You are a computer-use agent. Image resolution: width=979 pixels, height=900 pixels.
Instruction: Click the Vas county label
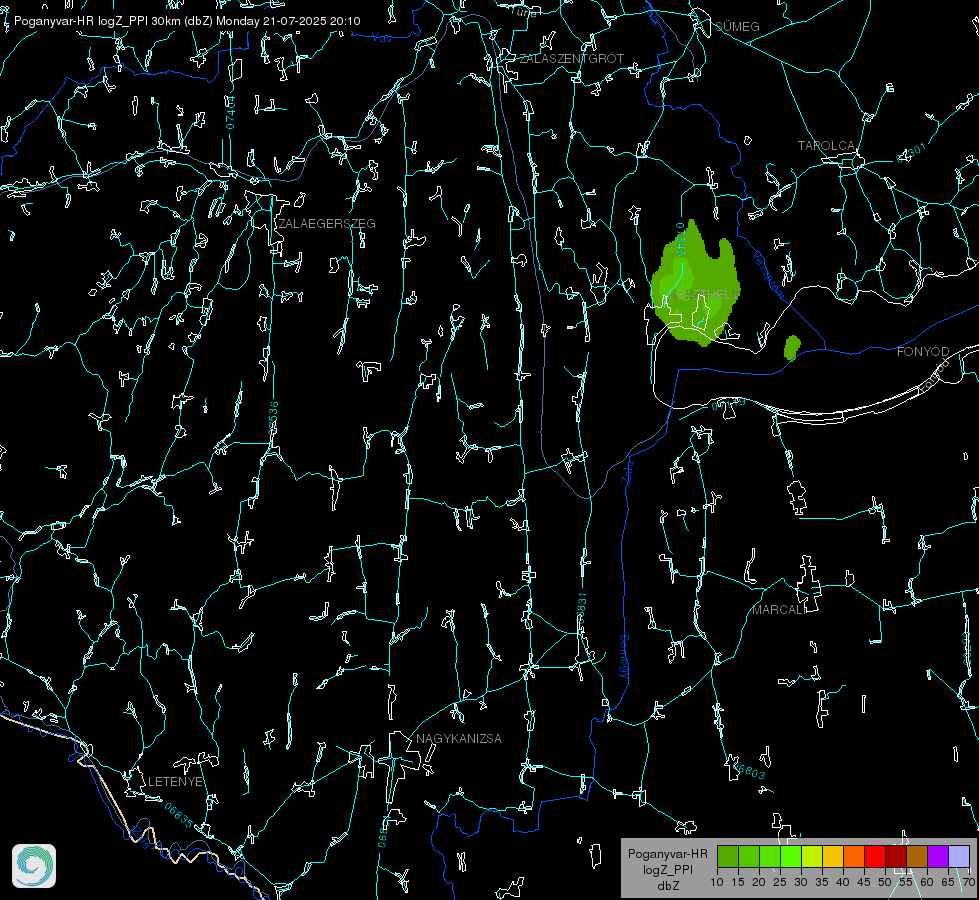tap(381, 39)
